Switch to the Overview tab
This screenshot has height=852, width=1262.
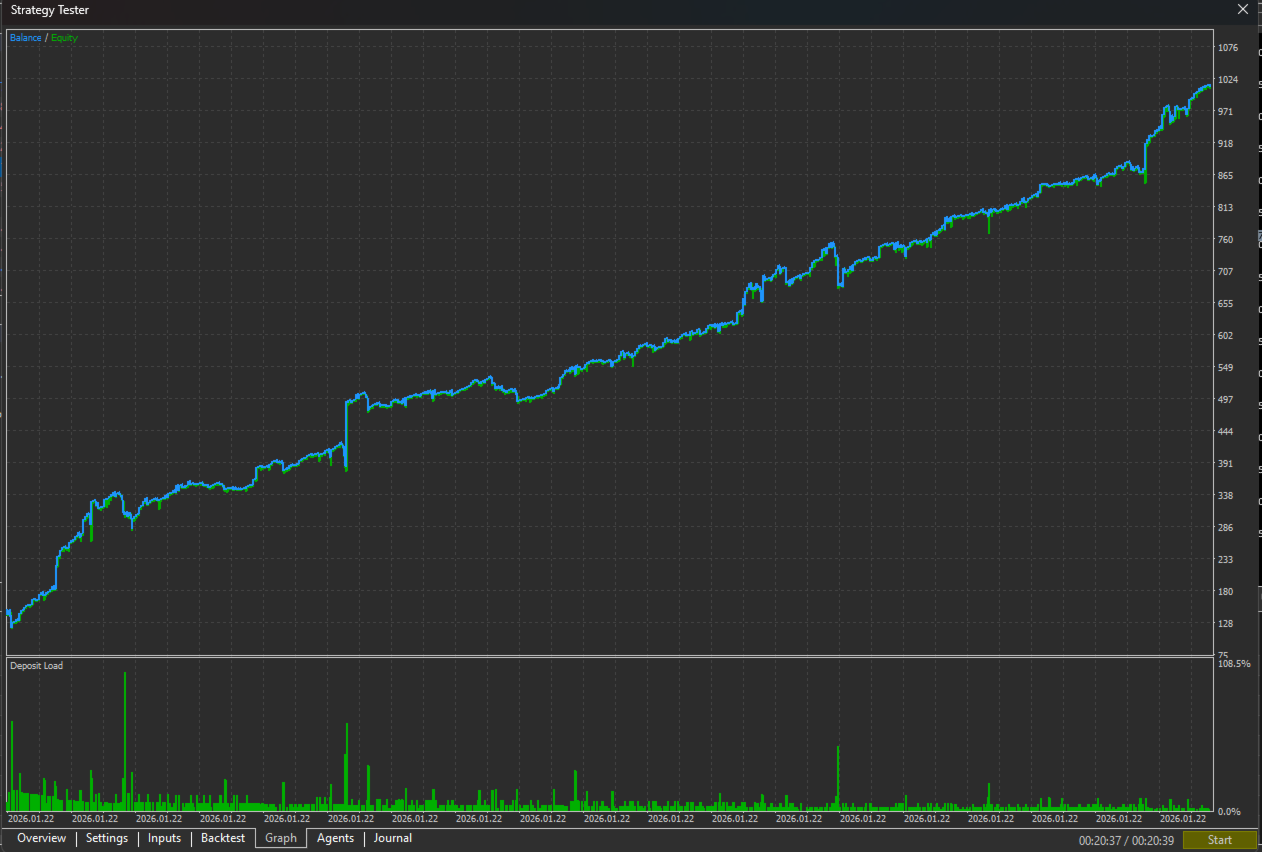coord(41,838)
